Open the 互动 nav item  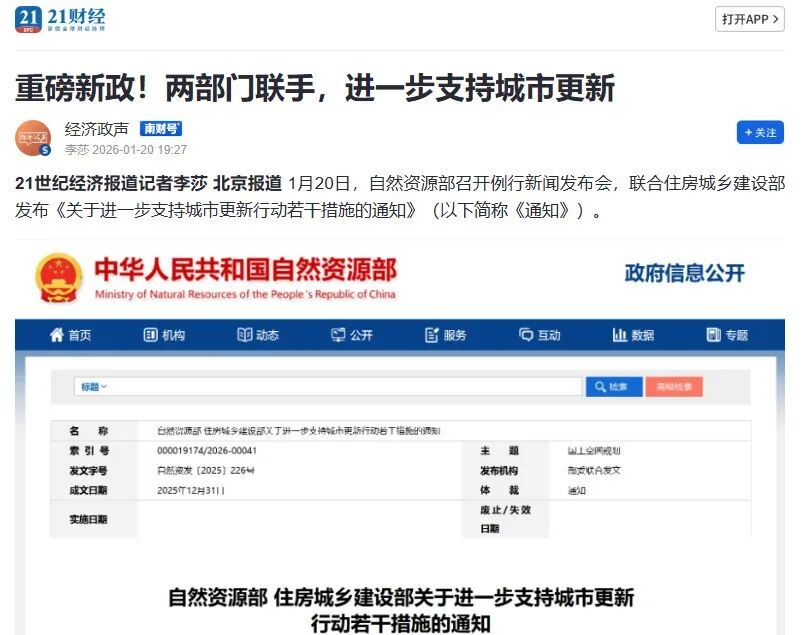pos(540,335)
